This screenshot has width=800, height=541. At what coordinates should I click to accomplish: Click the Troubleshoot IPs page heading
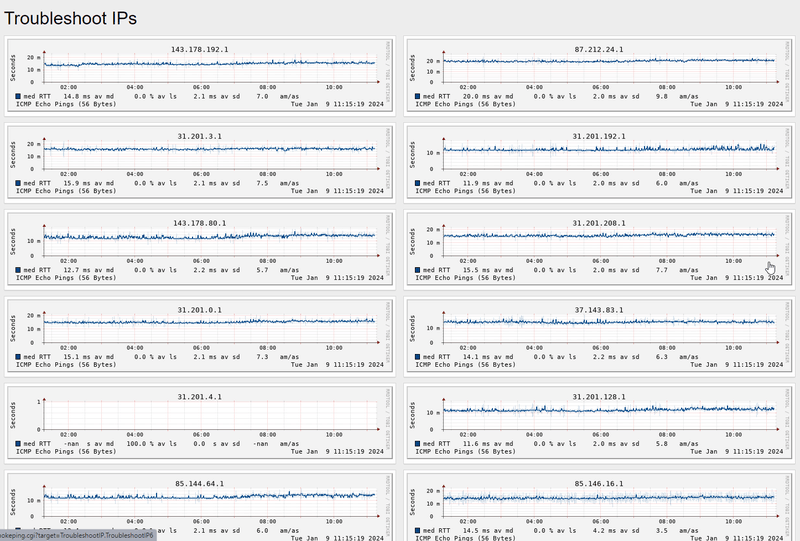pos(70,18)
